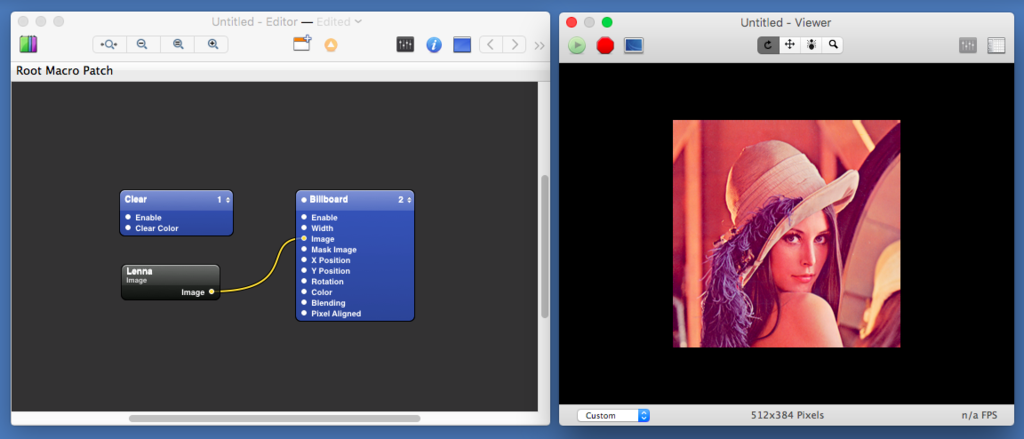1024x439 pixels.
Task: Click the Editor vertical scrollbar thumb
Action: [545, 246]
